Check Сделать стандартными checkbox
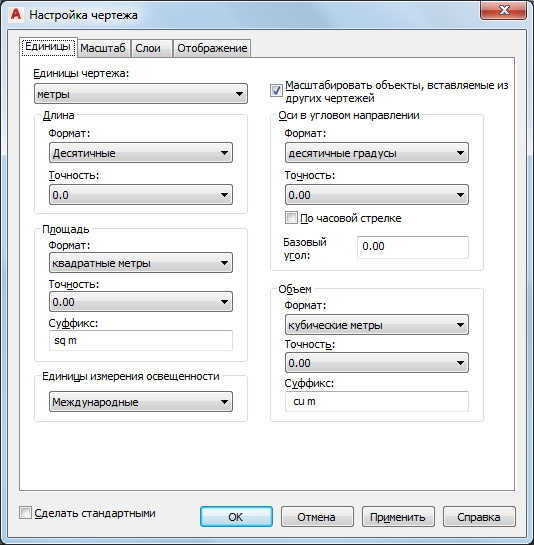The height and width of the screenshot is (545, 534). point(25,513)
